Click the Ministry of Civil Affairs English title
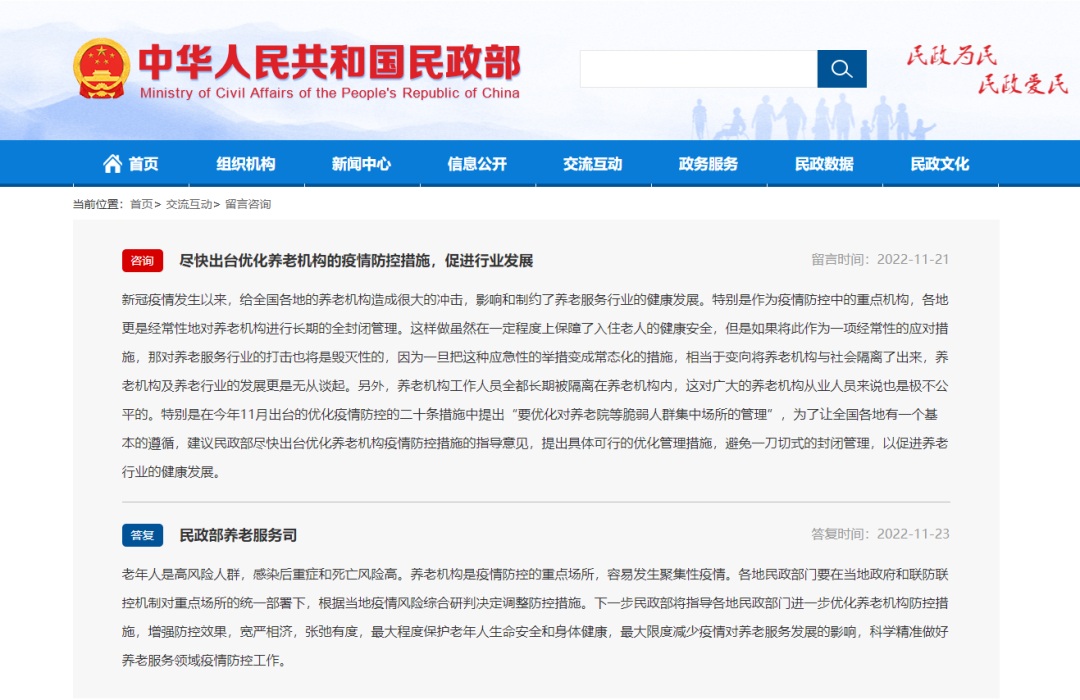 pos(330,93)
